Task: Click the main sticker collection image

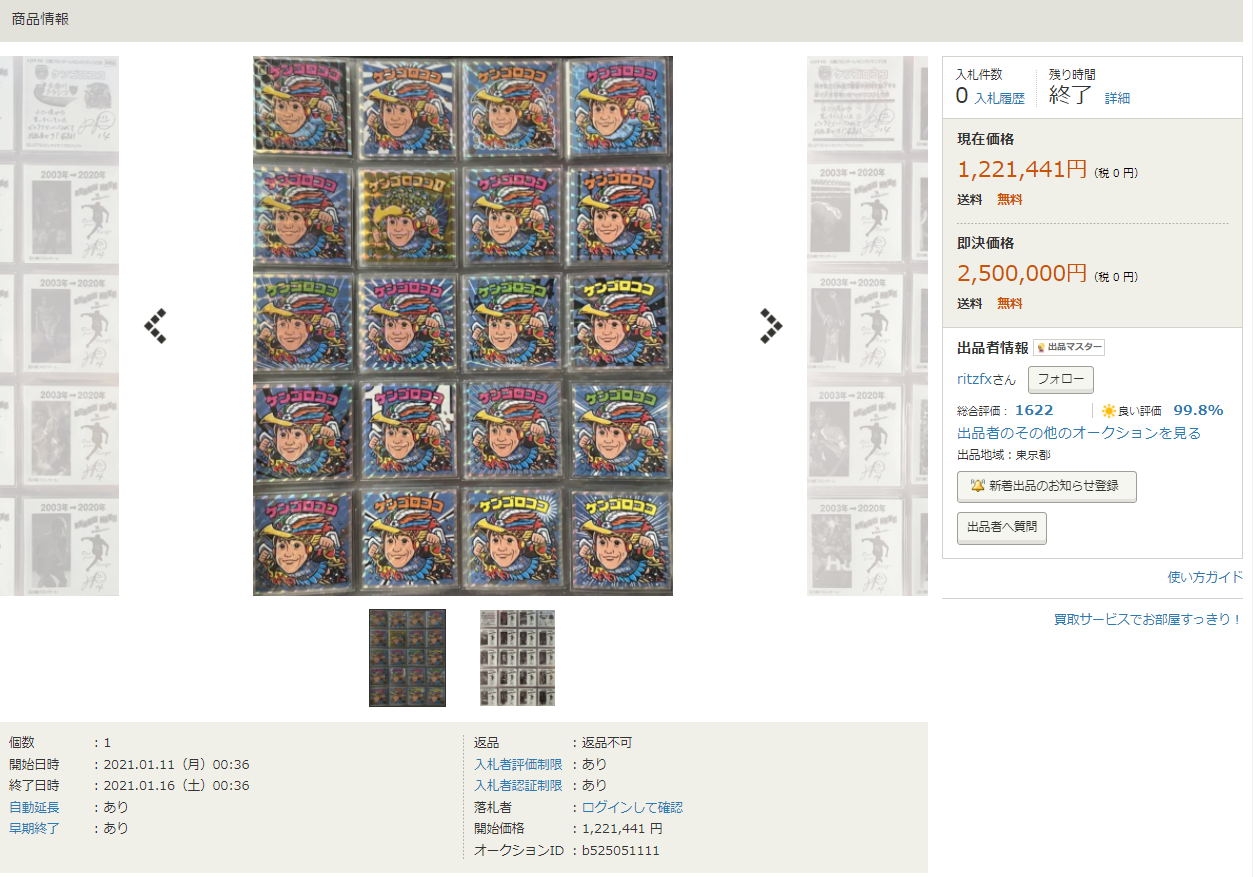Action: pyautogui.click(x=463, y=326)
